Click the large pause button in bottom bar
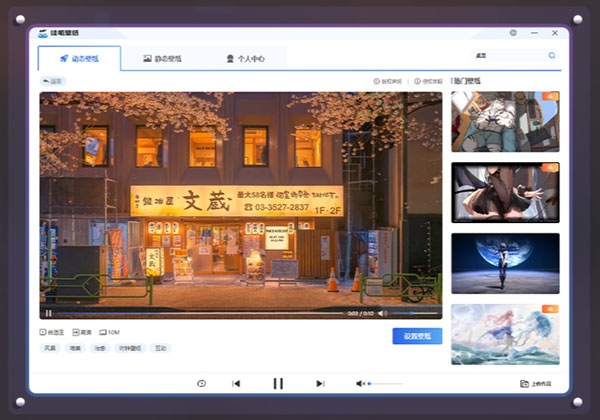The width and height of the screenshot is (600, 420). (278, 383)
